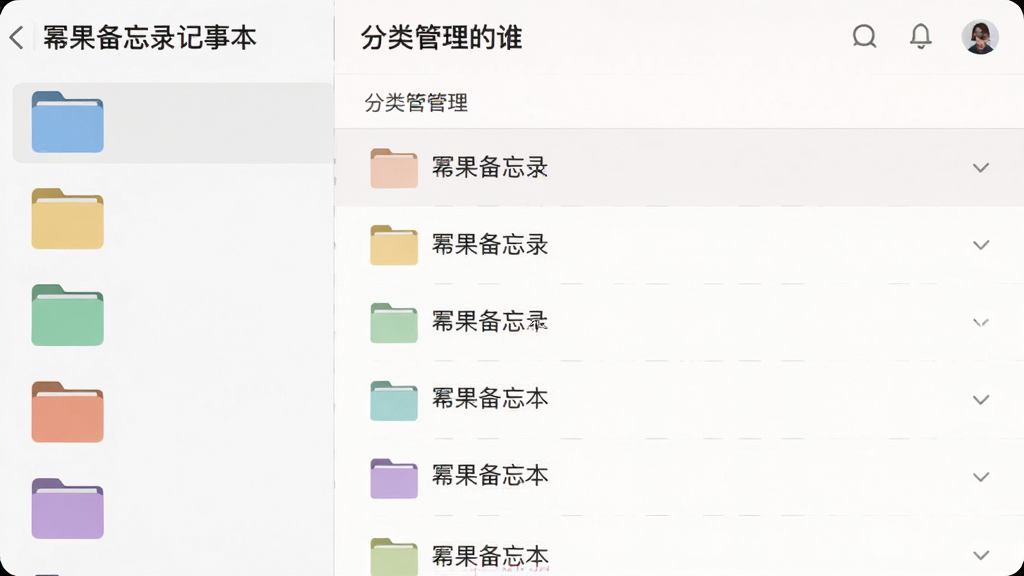Click the light green folder icon in the list
This screenshot has width=1024, height=576.
[394, 323]
